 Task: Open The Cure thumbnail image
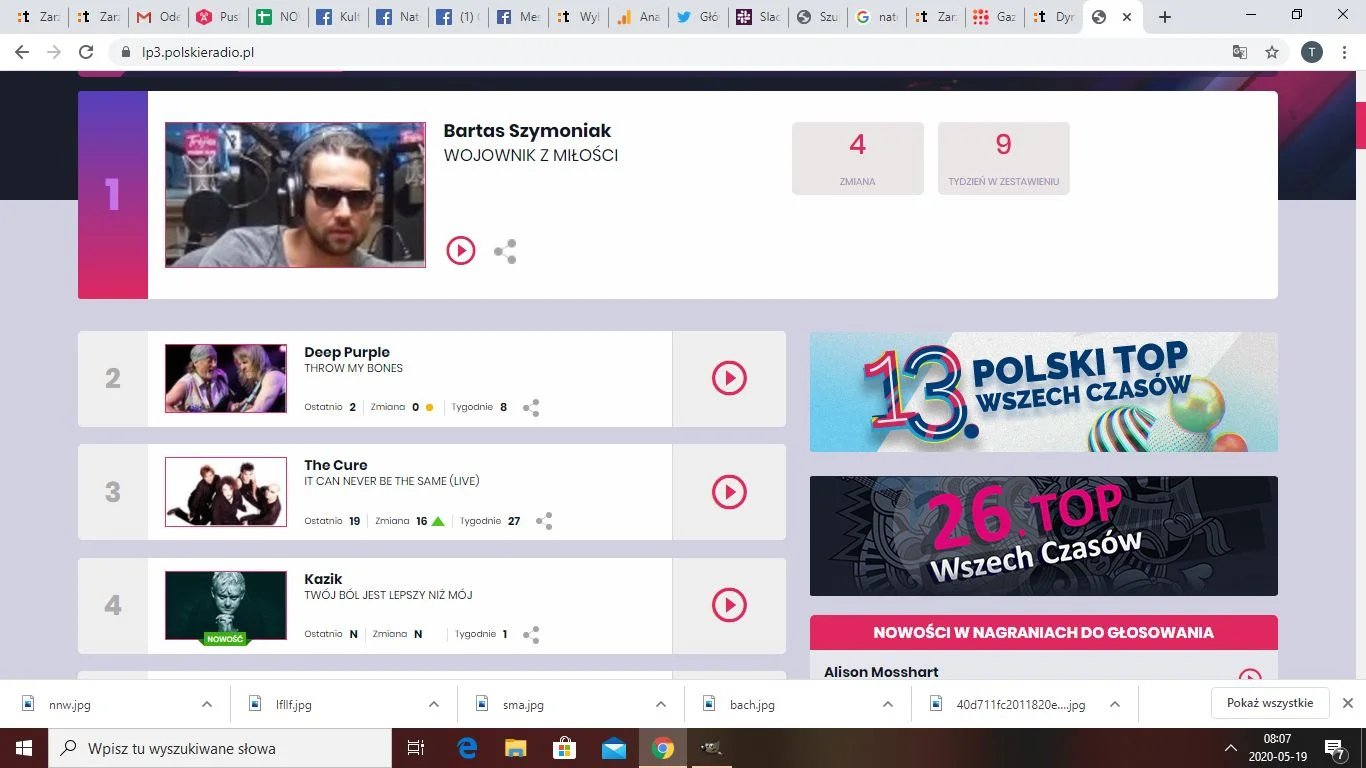tap(226, 492)
